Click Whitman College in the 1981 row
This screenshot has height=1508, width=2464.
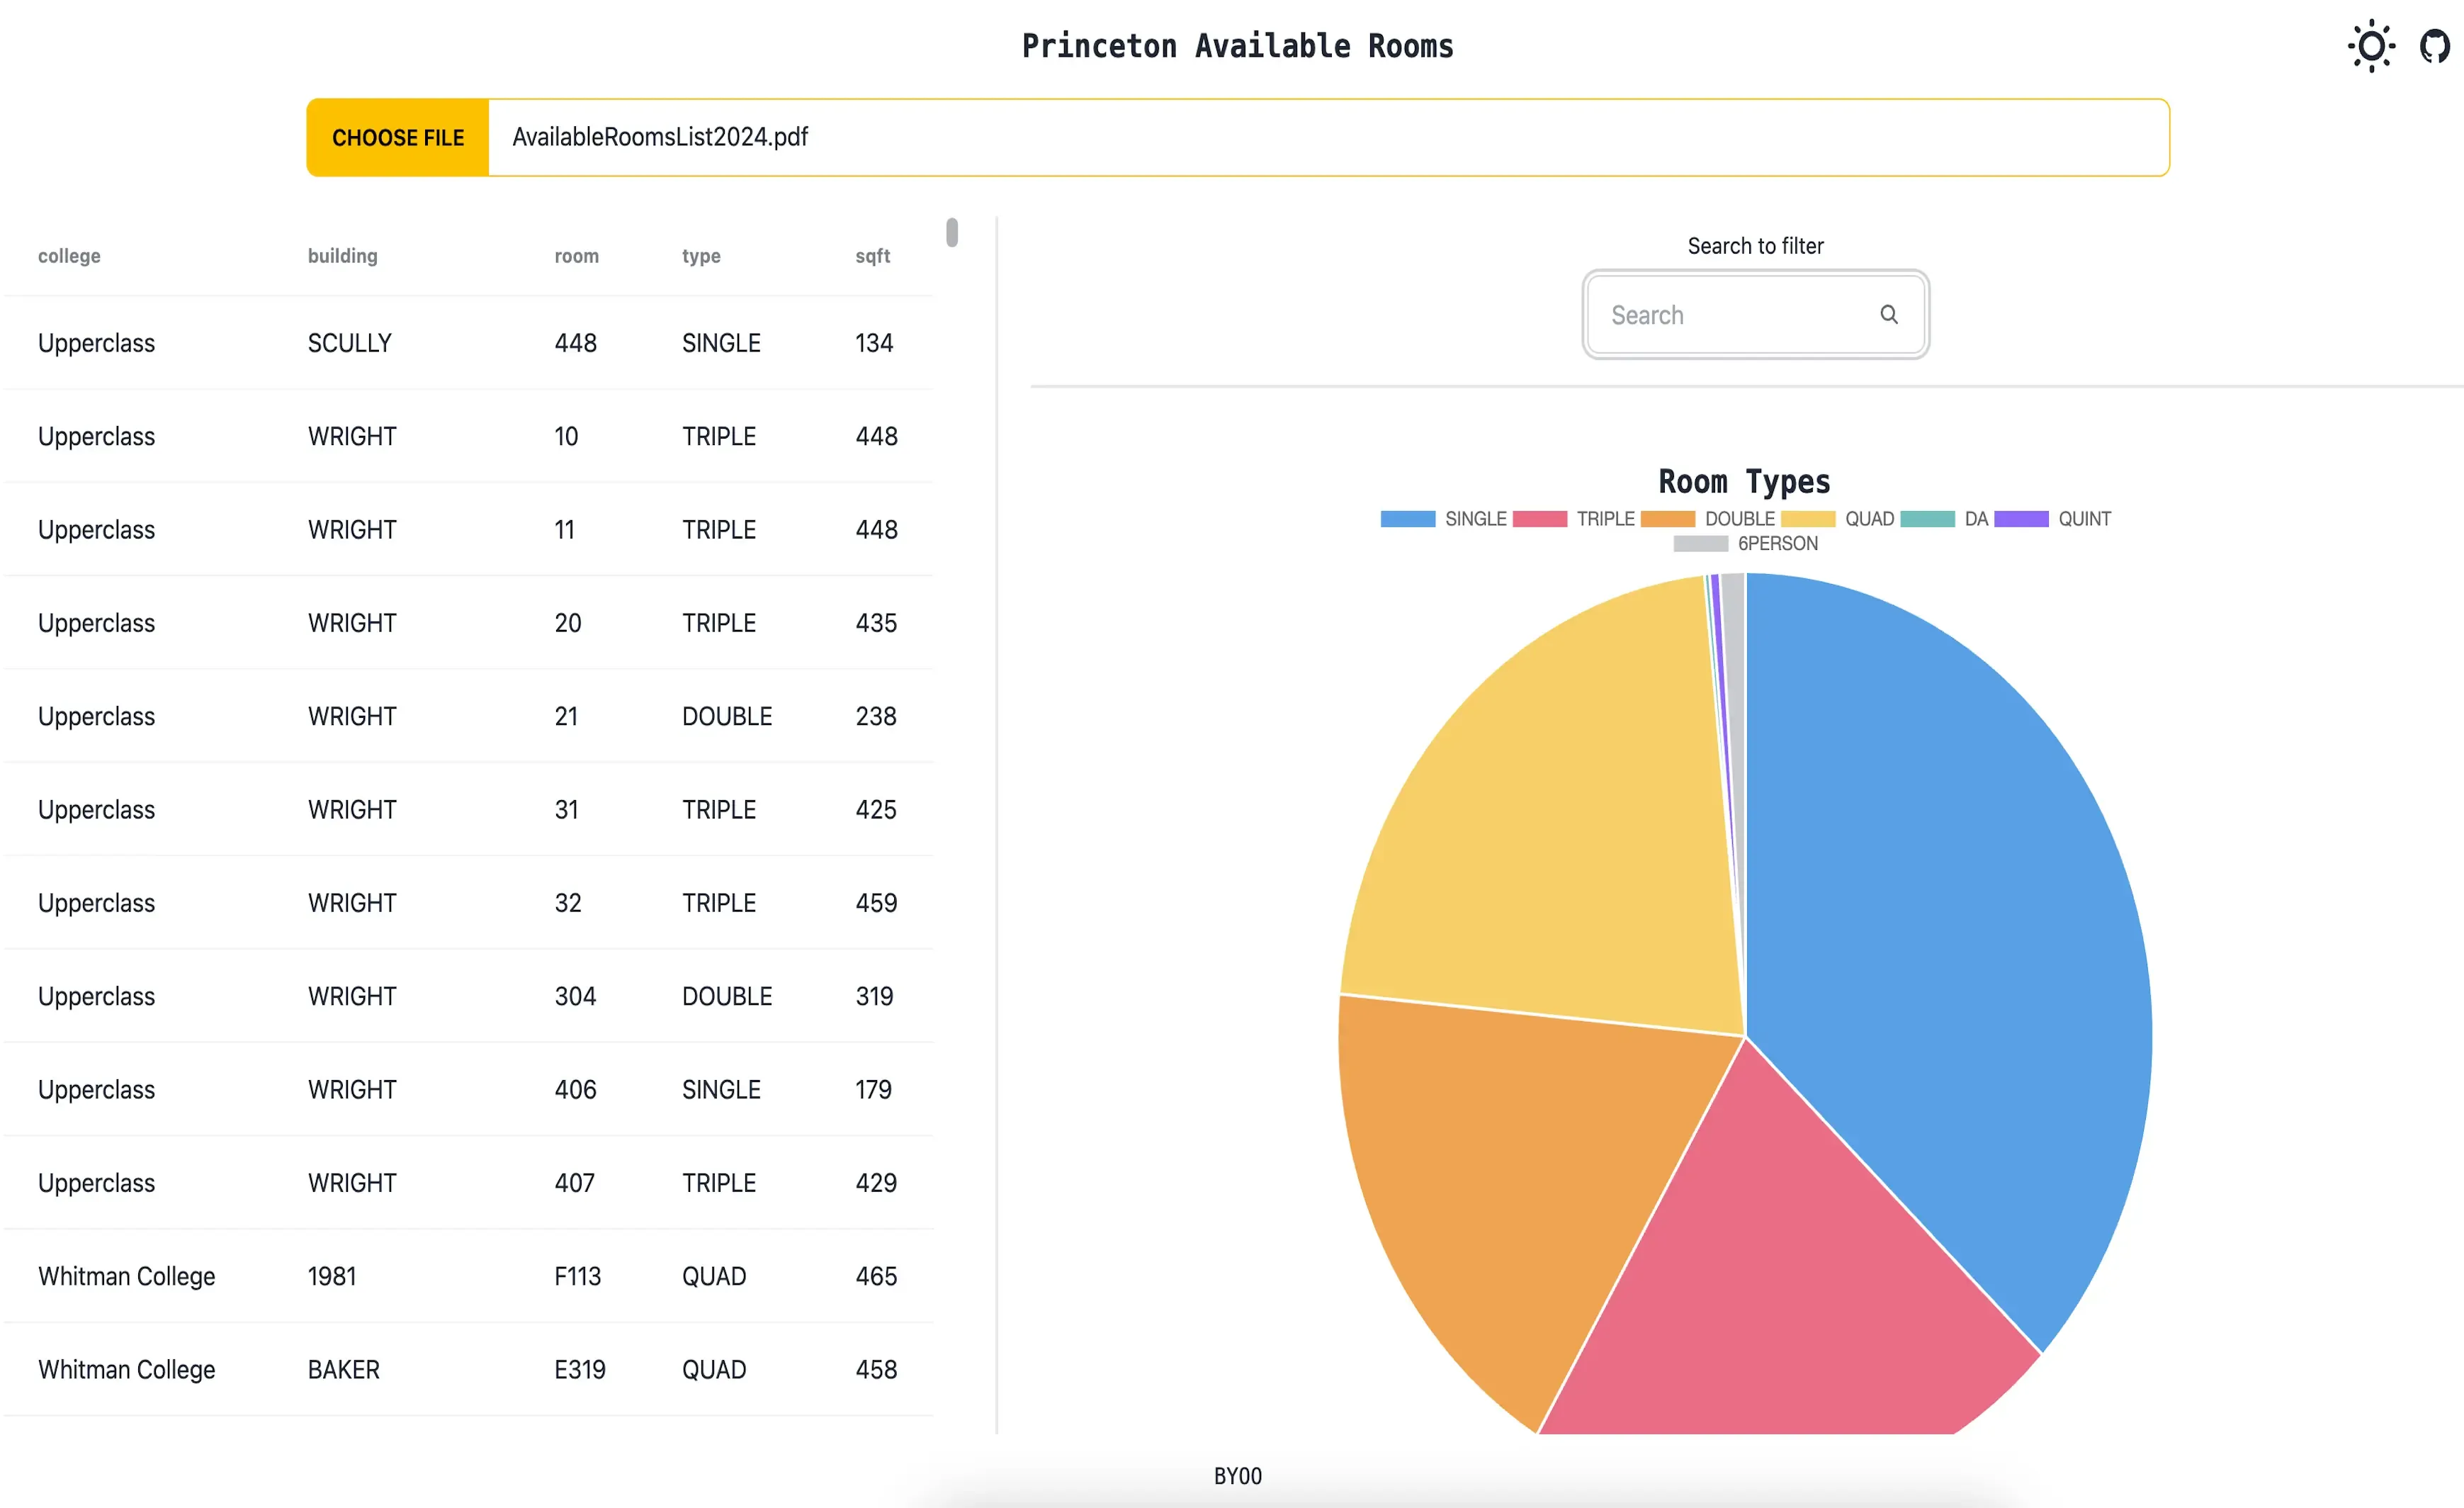point(127,1276)
